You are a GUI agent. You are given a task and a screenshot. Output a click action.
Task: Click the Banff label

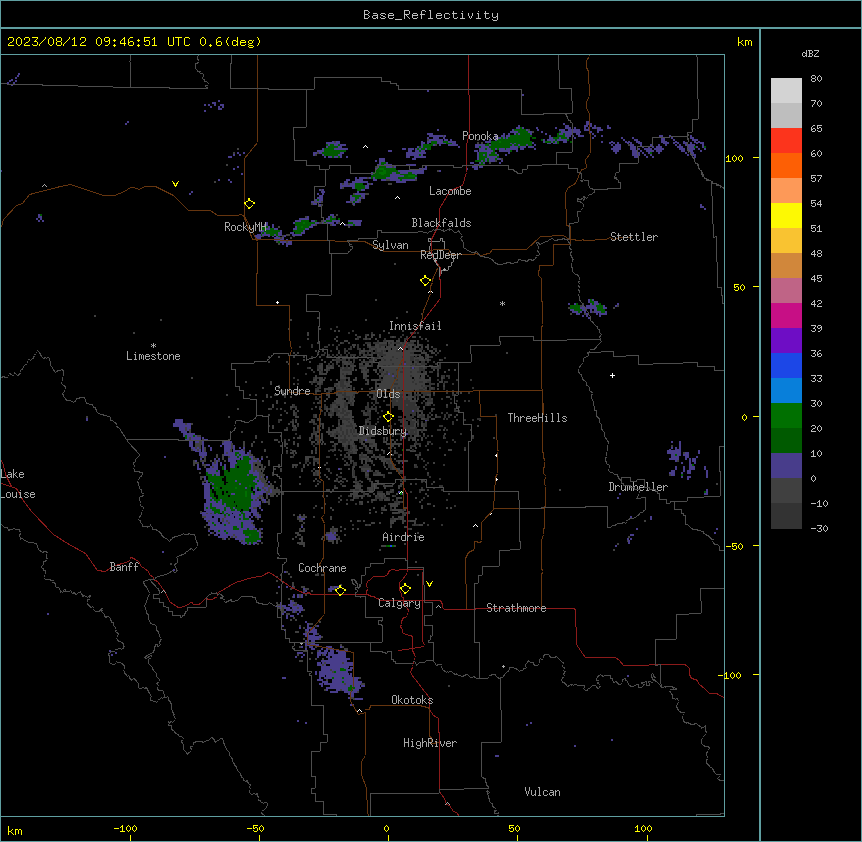pos(124,567)
